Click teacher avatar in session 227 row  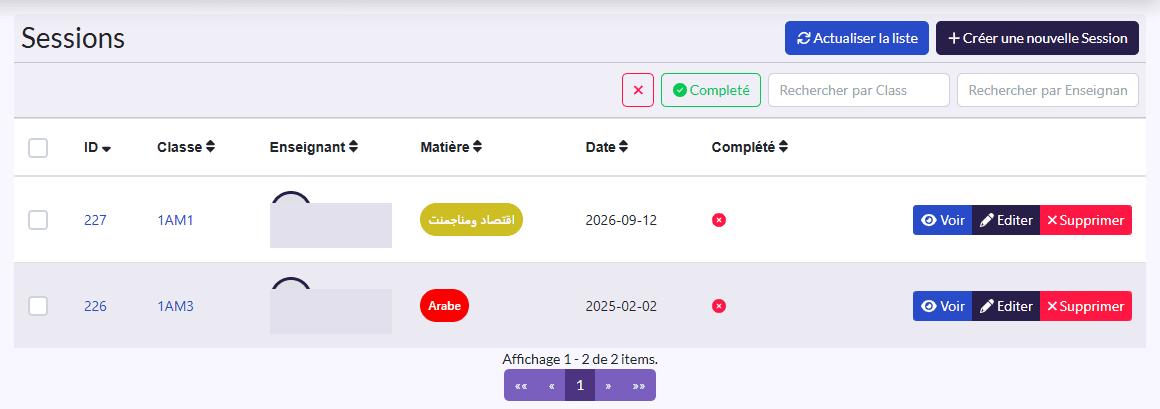(291, 197)
